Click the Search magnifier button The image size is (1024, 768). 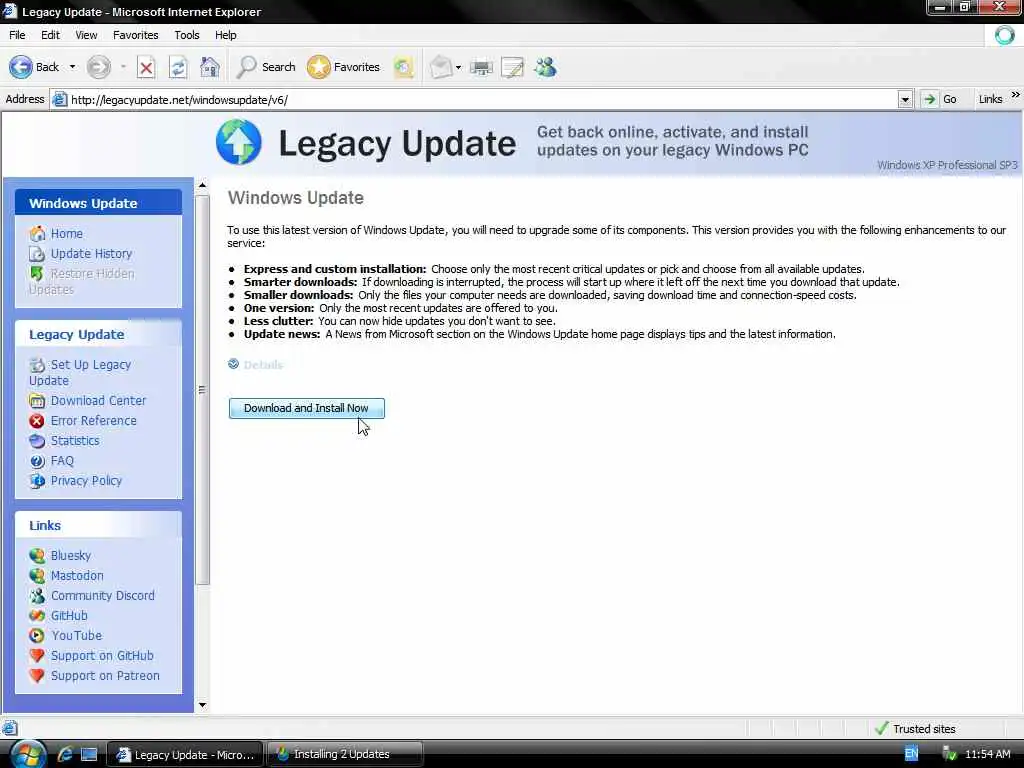point(266,67)
